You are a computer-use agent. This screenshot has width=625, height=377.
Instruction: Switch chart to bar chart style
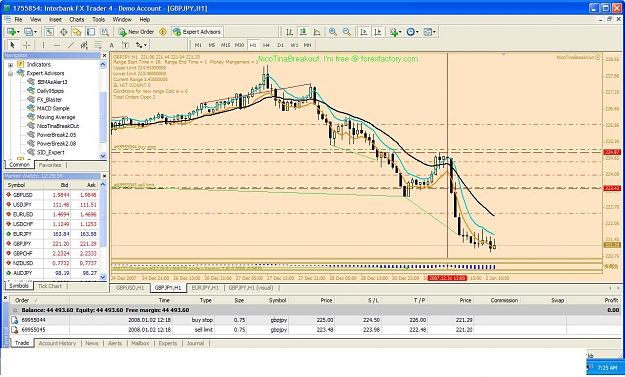[289, 32]
